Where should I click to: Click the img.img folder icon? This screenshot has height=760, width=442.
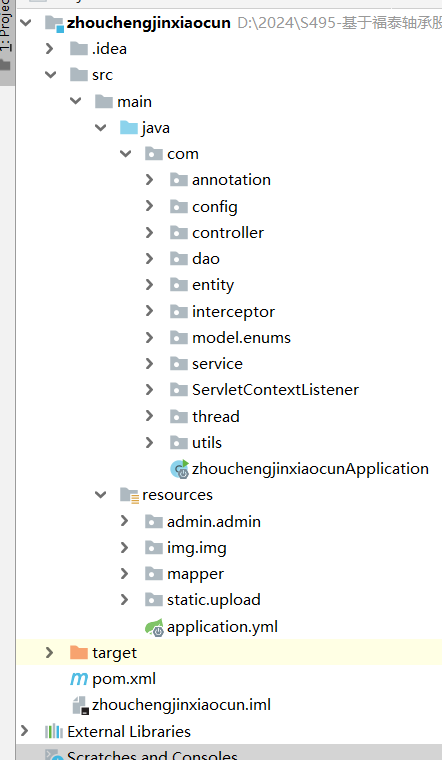154,548
